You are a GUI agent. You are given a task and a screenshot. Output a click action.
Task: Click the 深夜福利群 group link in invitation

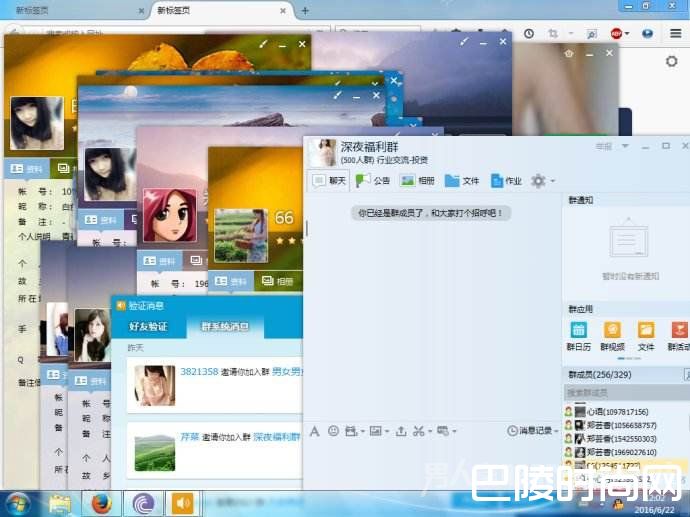tap(277, 437)
